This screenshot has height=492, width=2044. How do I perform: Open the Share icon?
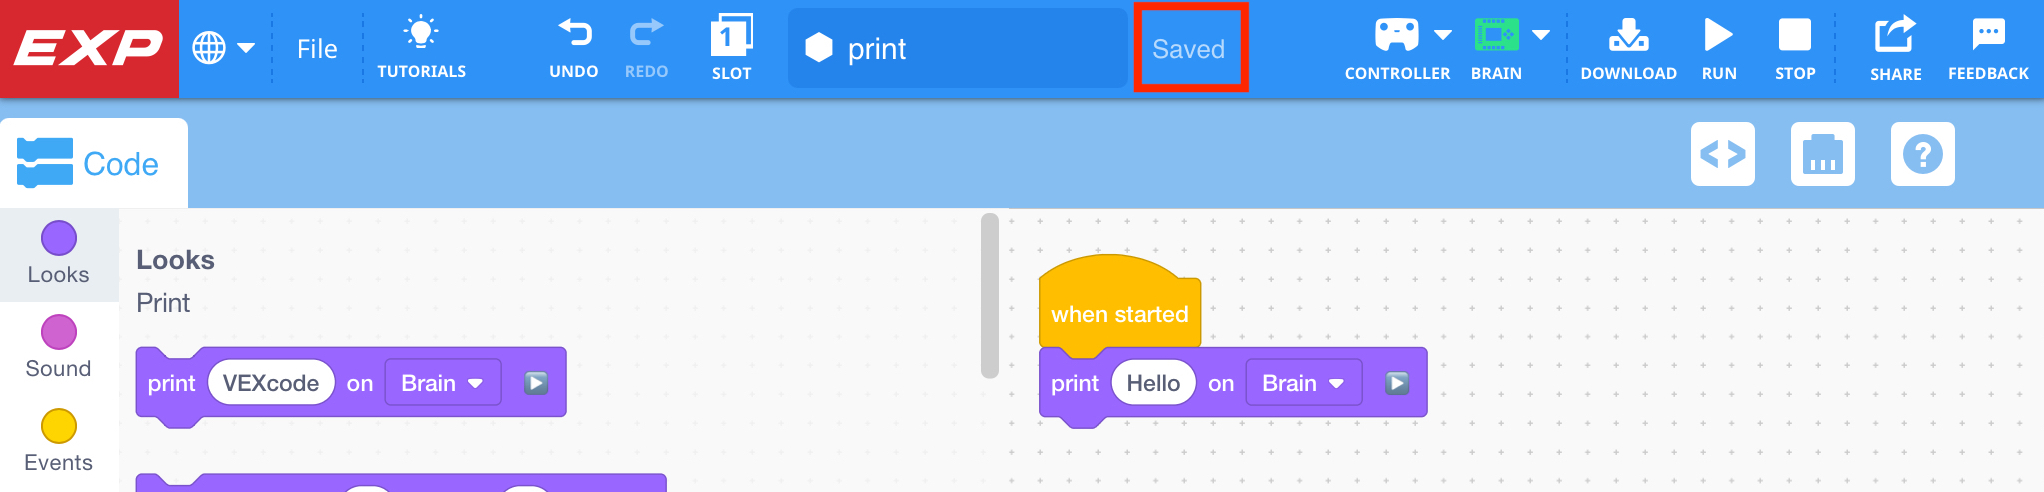click(x=1895, y=35)
